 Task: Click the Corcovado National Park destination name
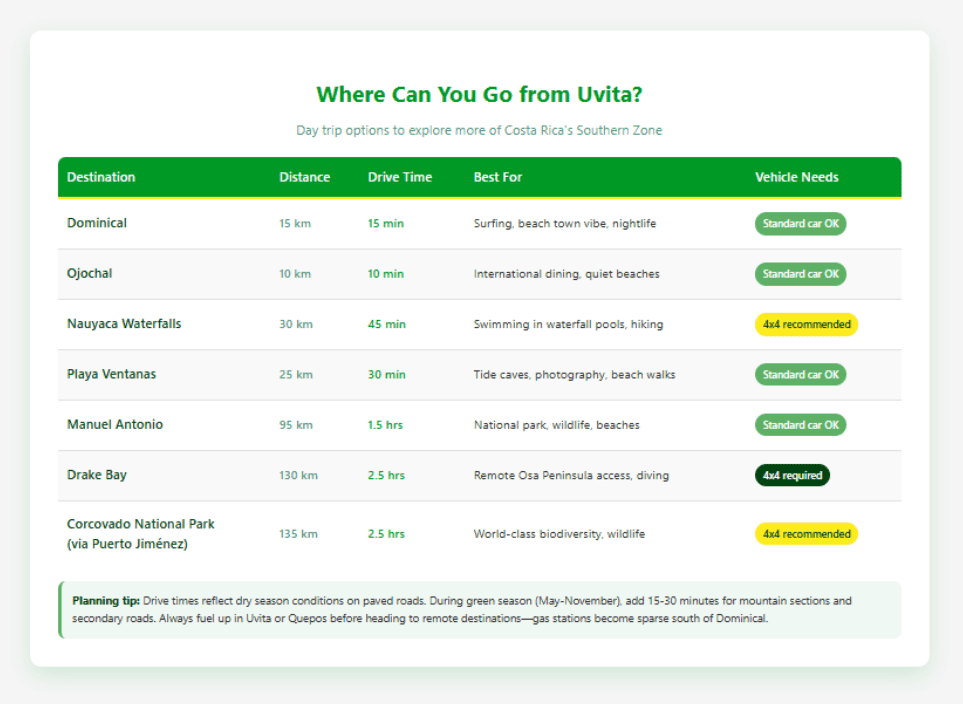[x=140, y=524]
